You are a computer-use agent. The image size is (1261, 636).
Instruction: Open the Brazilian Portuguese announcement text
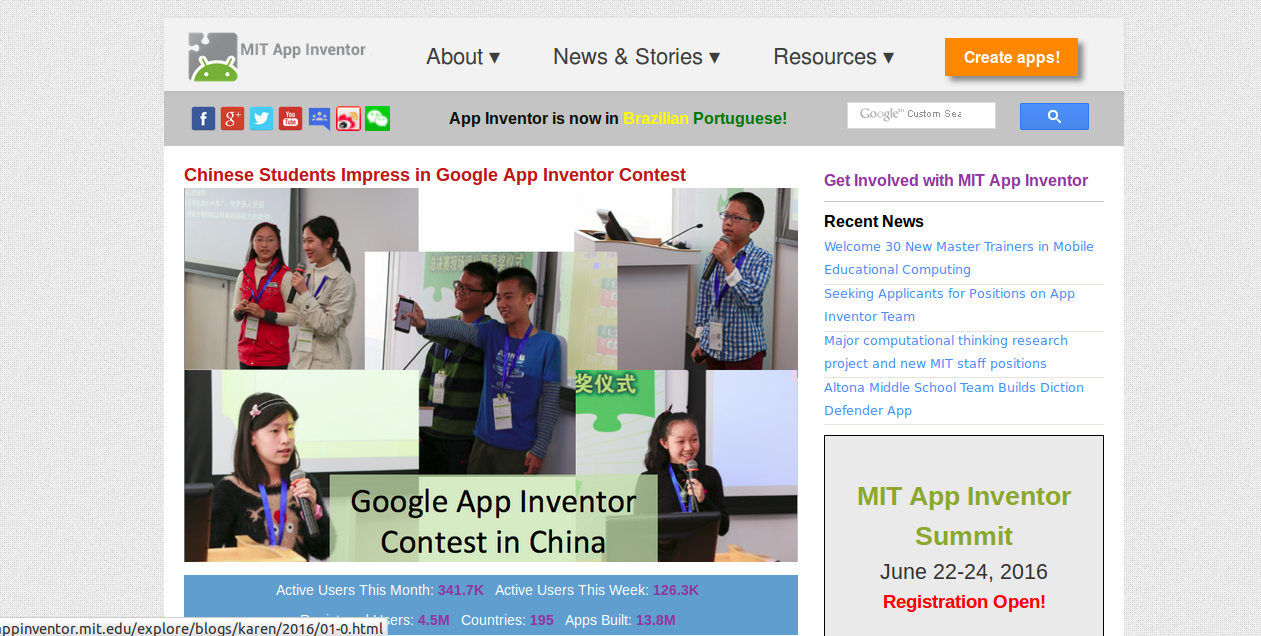618,118
